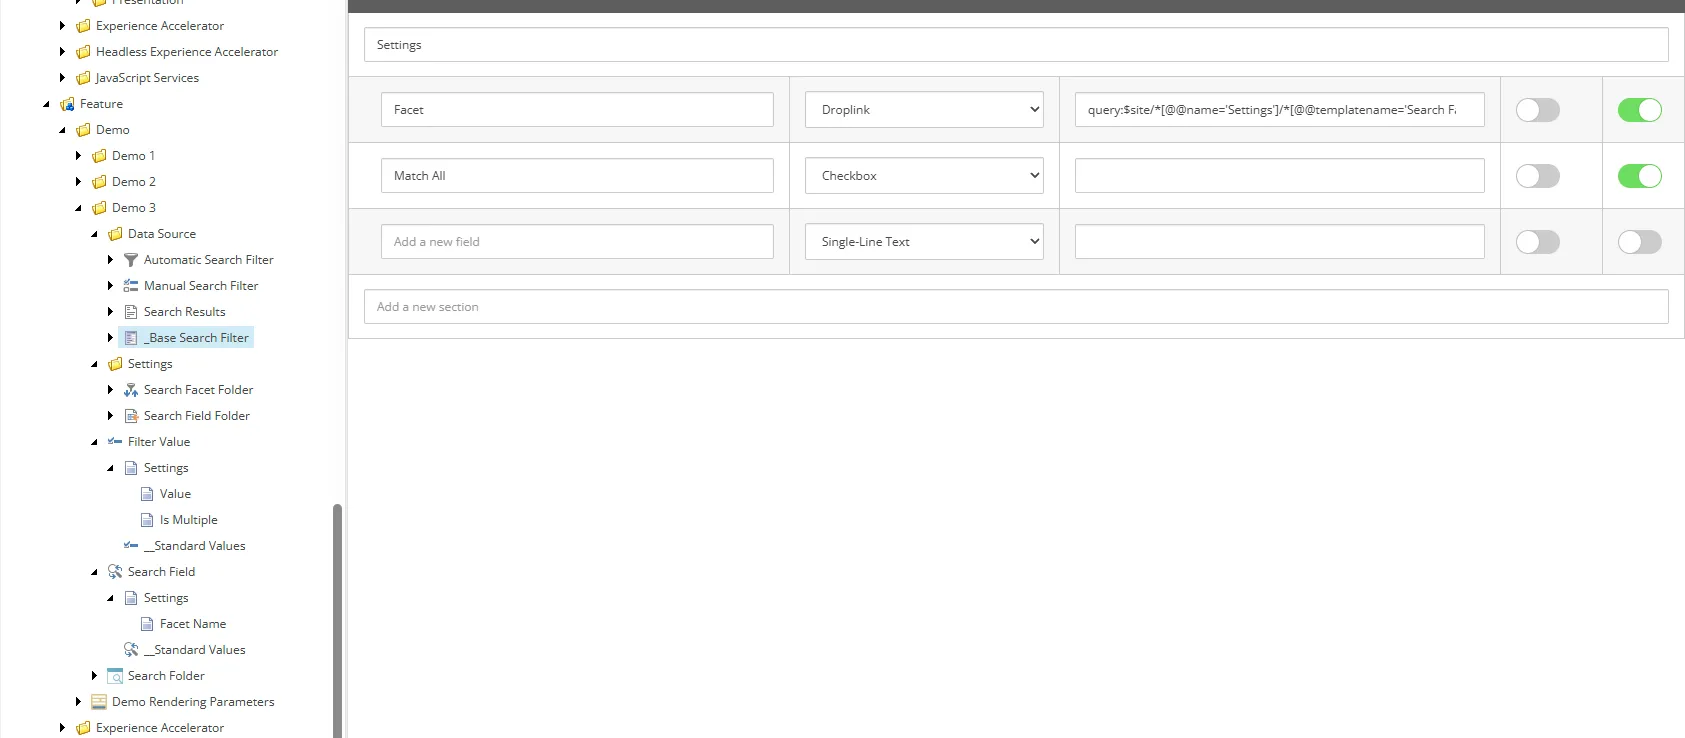Click the Feature folder icon

tap(67, 104)
